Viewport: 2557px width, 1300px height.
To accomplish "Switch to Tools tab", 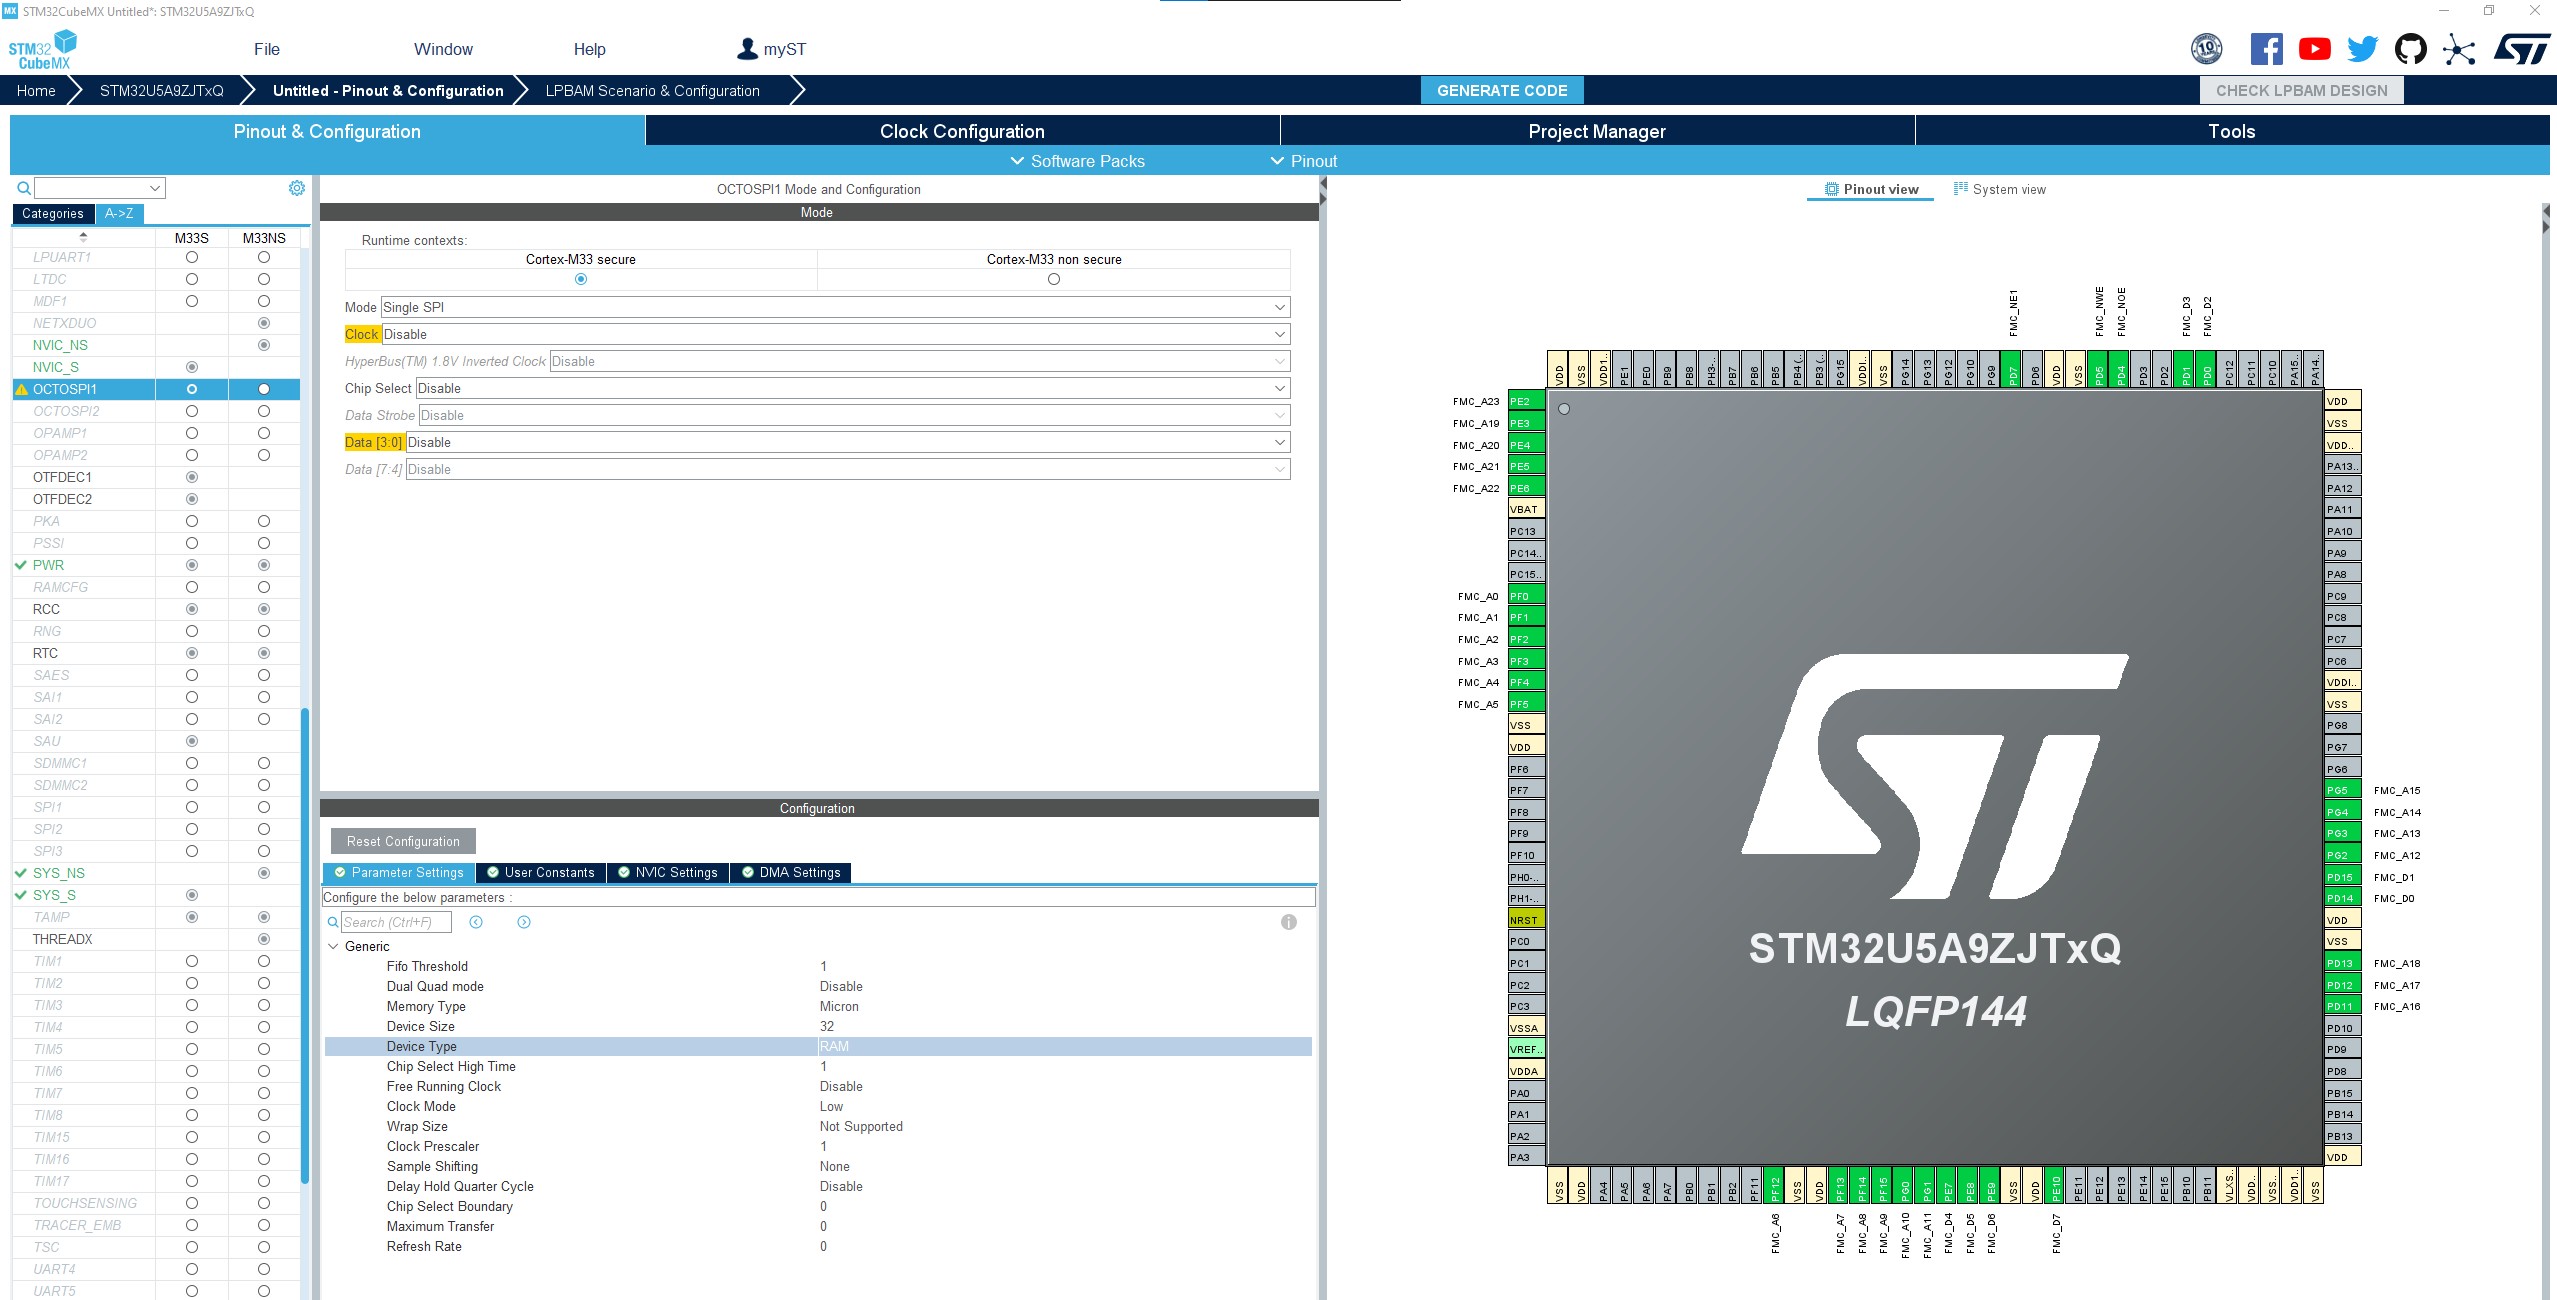I will [2232, 131].
